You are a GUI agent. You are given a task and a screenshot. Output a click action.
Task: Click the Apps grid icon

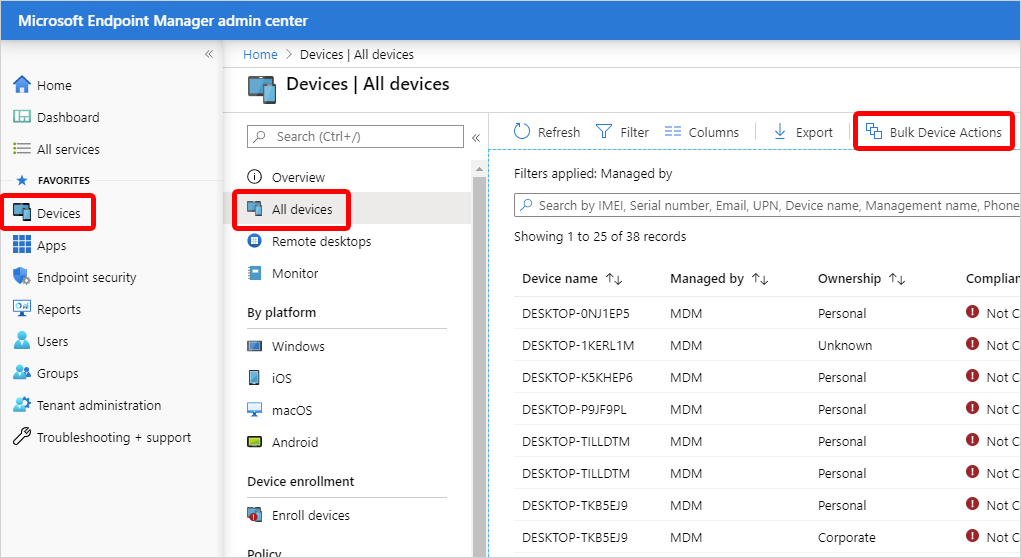[21, 245]
